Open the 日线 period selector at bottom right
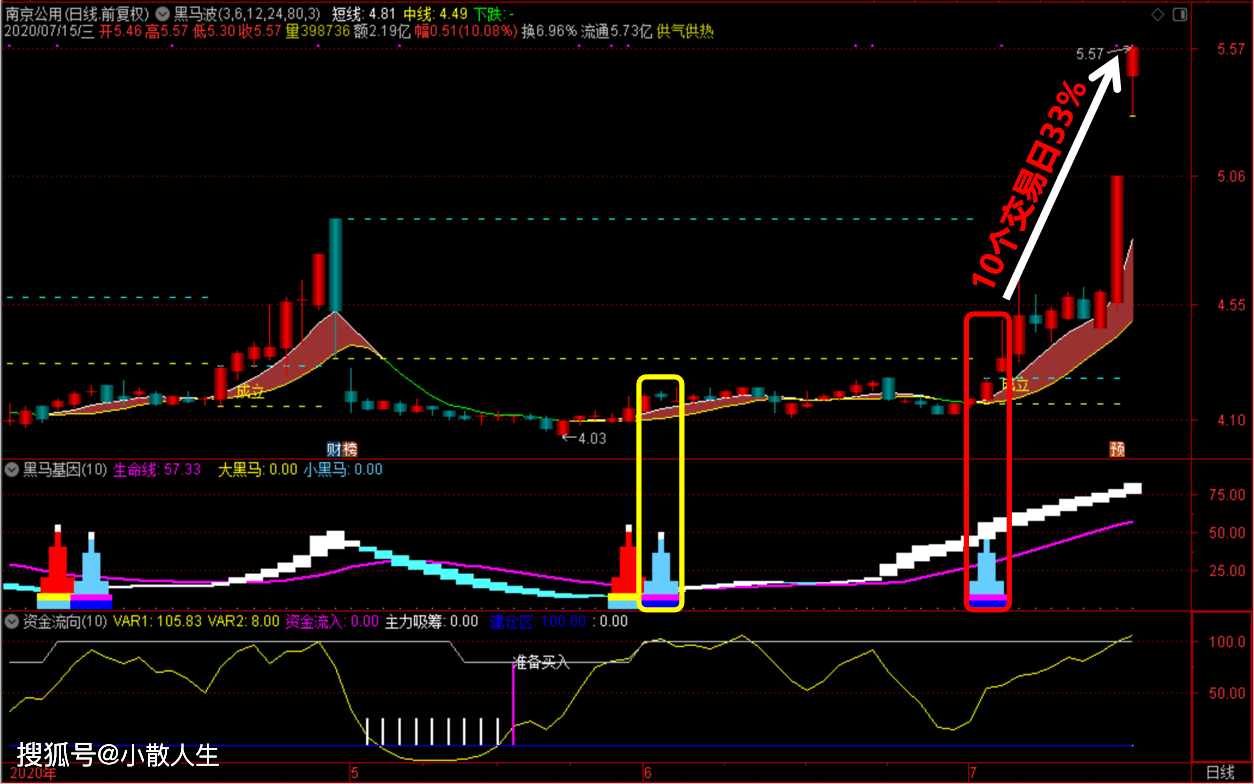This screenshot has width=1254, height=784. (1220, 772)
